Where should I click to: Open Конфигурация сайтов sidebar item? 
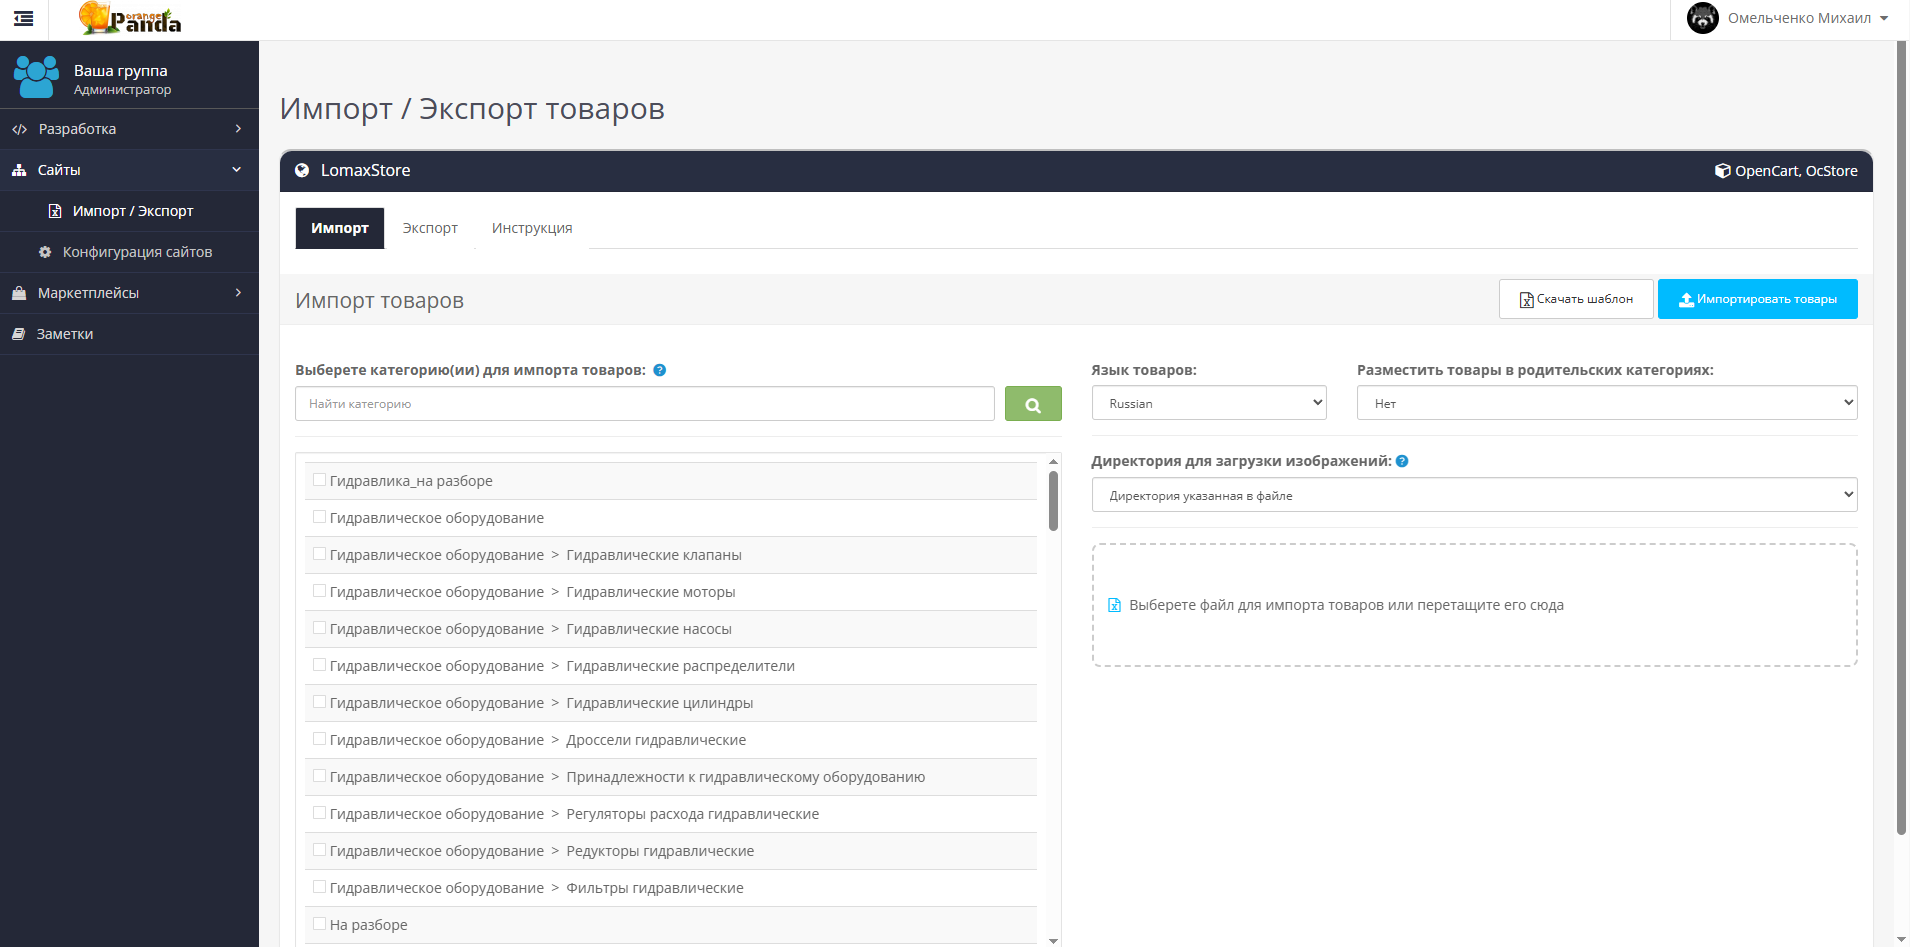(129, 252)
